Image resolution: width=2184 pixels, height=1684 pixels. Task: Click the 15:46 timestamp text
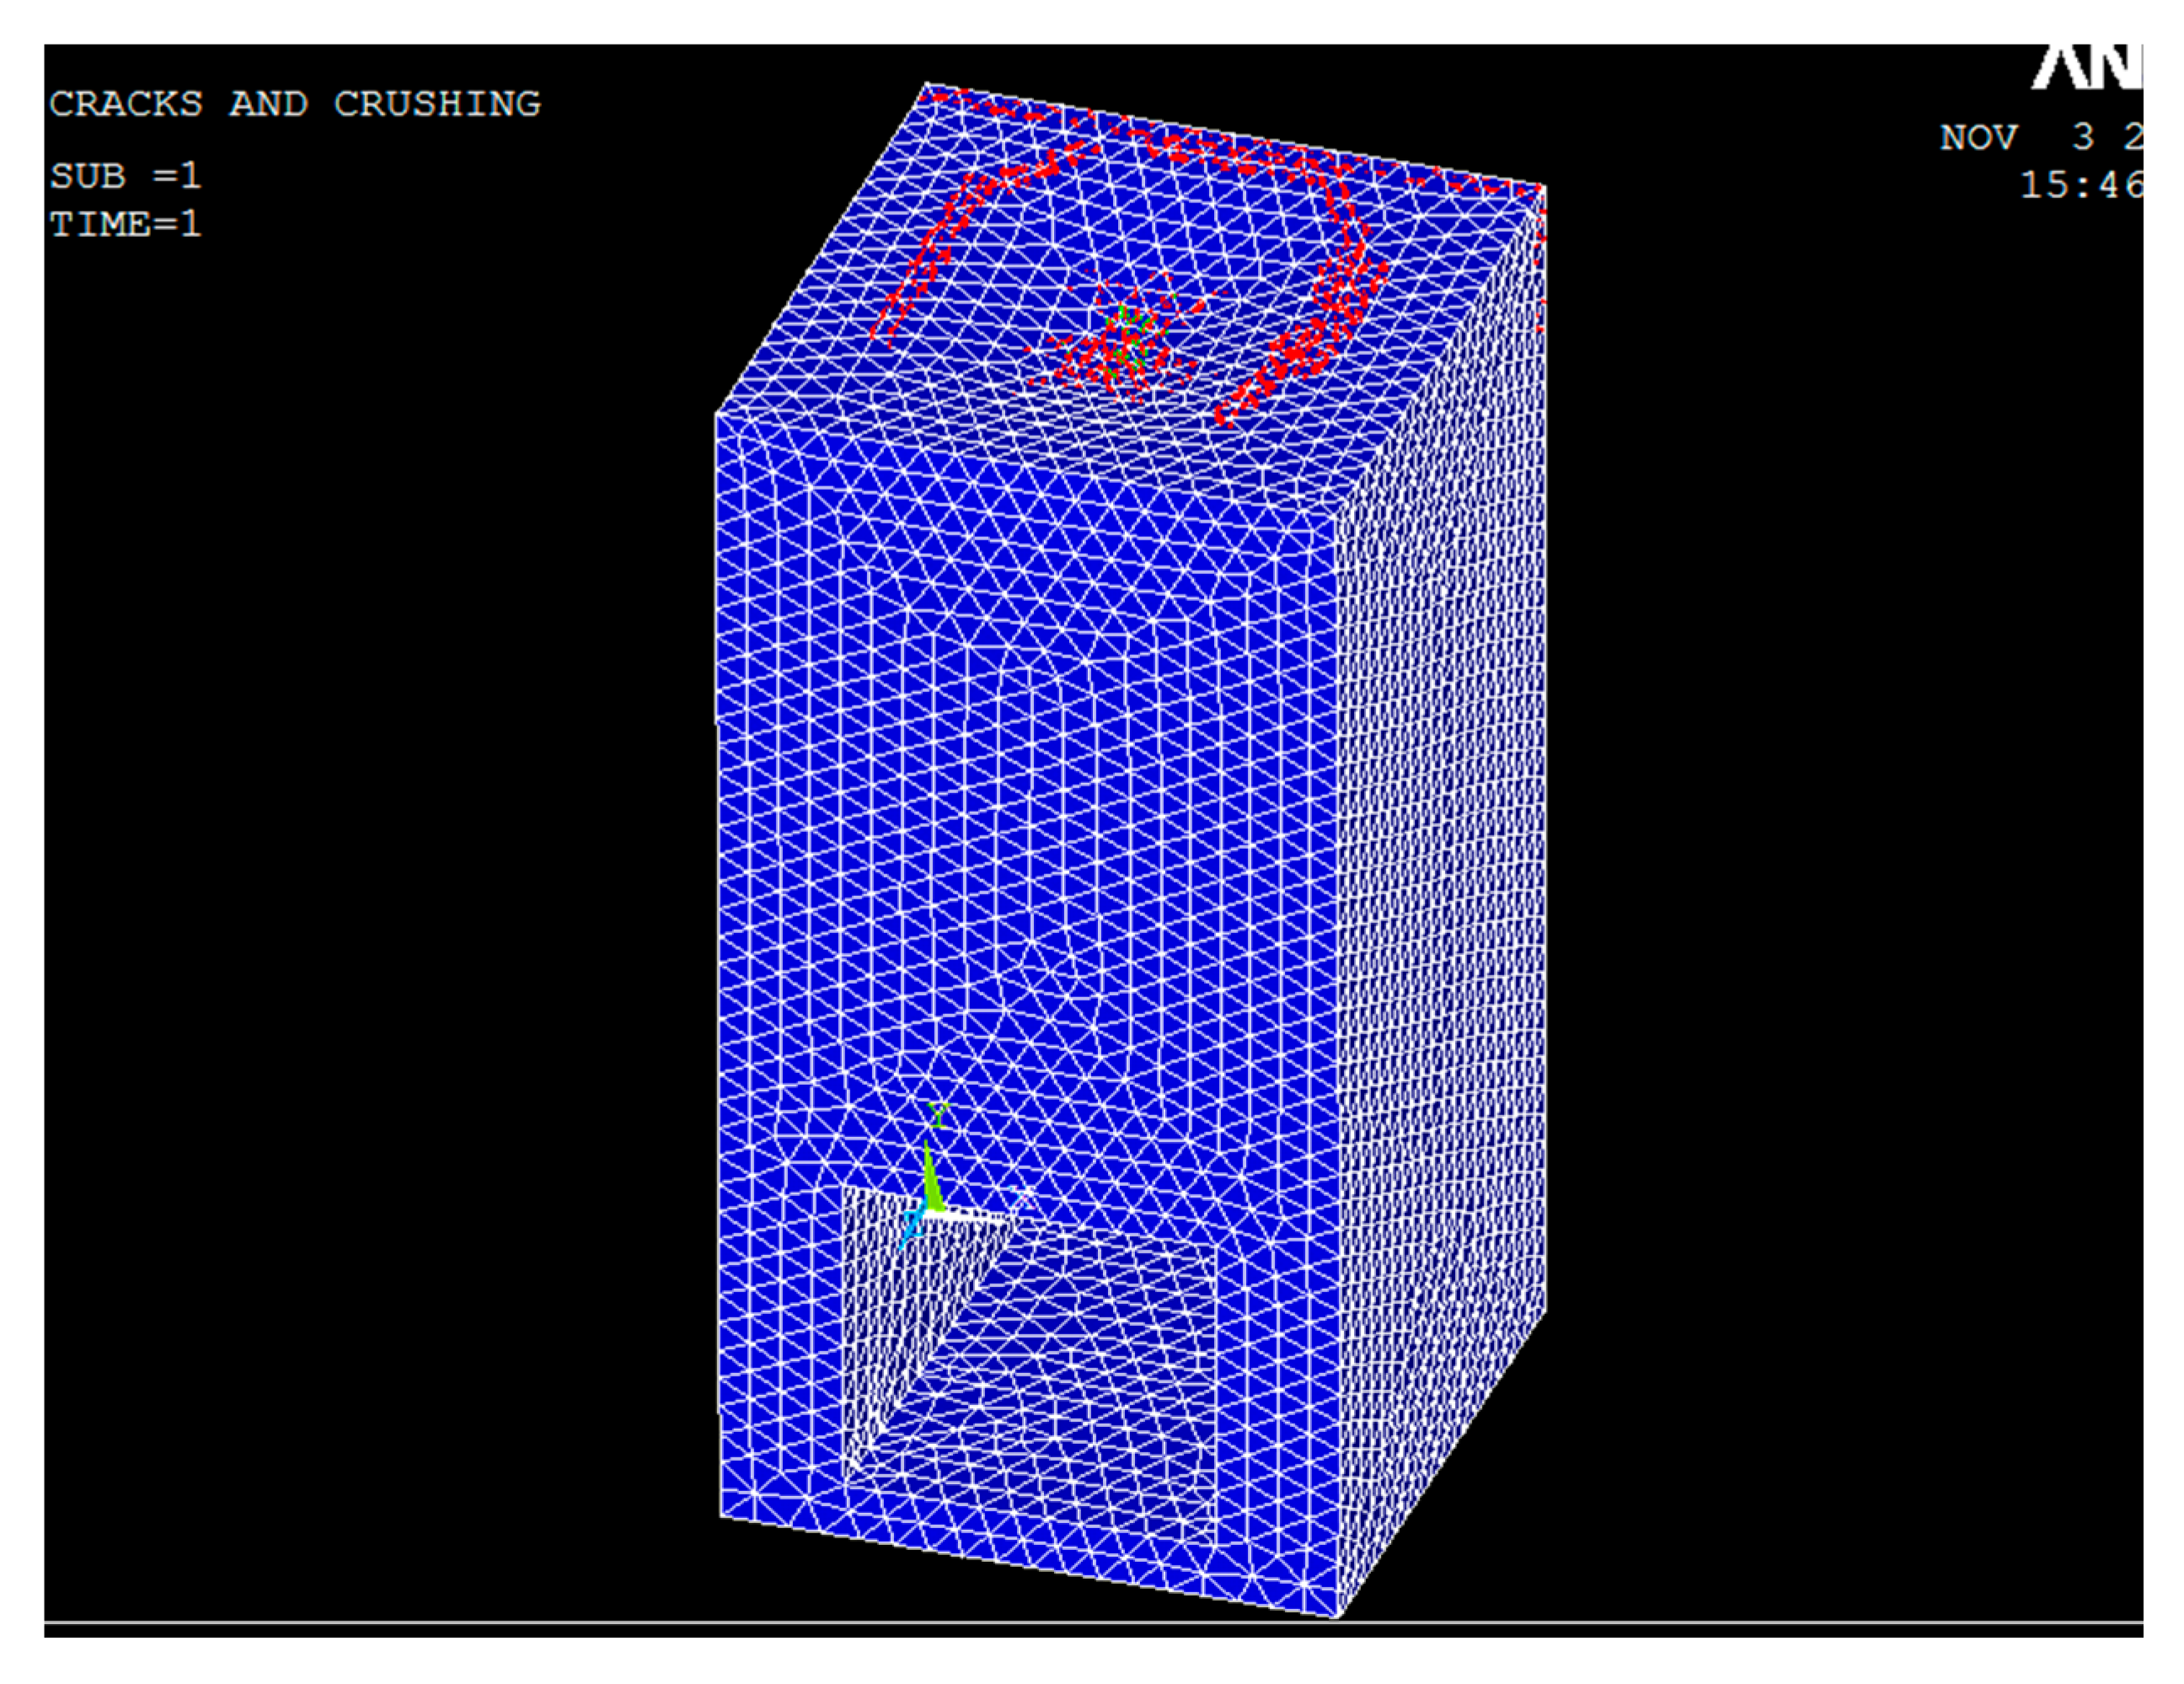[2080, 185]
